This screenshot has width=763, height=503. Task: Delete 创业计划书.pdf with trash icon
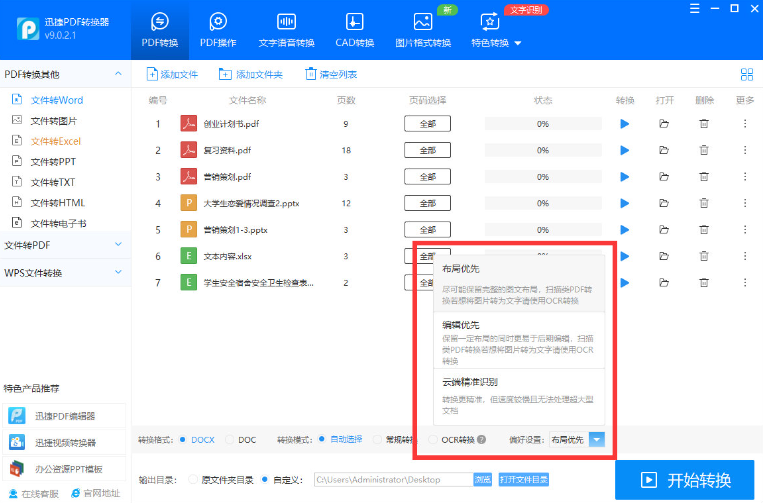pos(704,124)
